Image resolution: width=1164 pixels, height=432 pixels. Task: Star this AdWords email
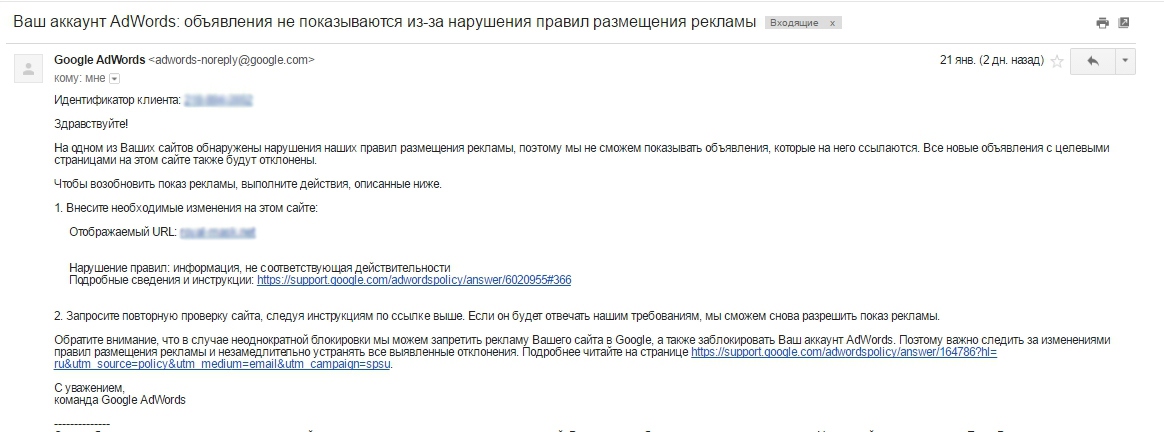[x=1057, y=62]
